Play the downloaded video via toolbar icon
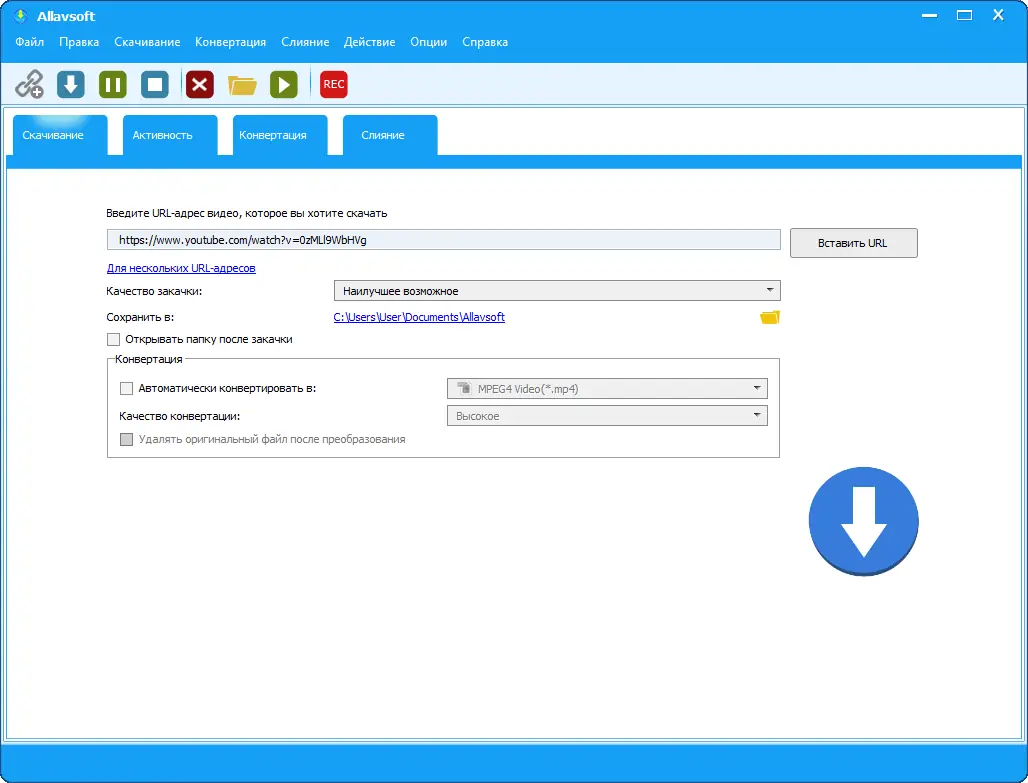The image size is (1028, 783). point(284,84)
